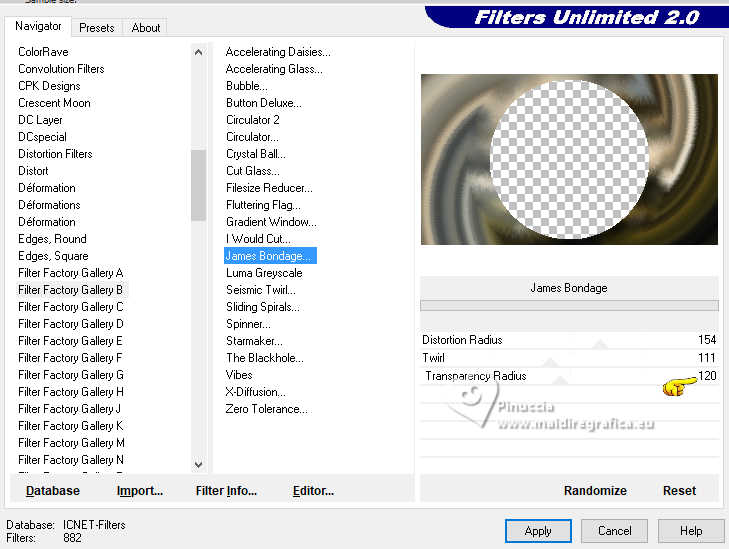
Task: Click scroll down arrow in category list
Action: pos(199,464)
